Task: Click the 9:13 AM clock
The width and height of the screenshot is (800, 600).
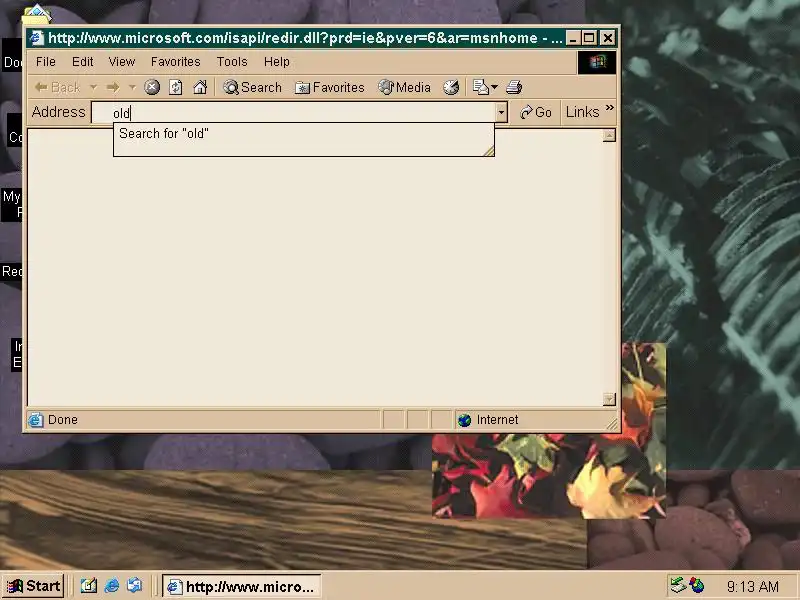Action: coord(753,586)
